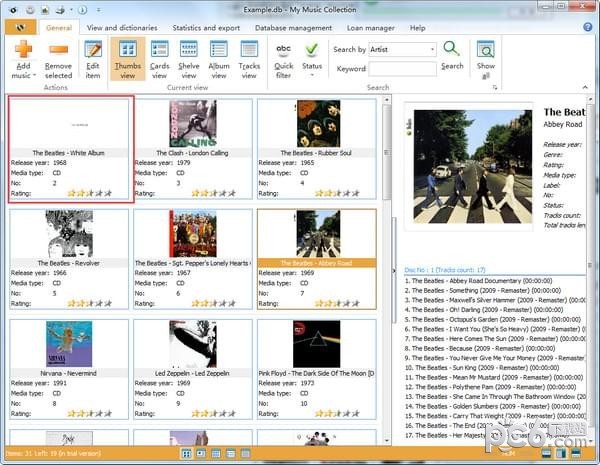Click the Keyword input field

(x=402, y=69)
